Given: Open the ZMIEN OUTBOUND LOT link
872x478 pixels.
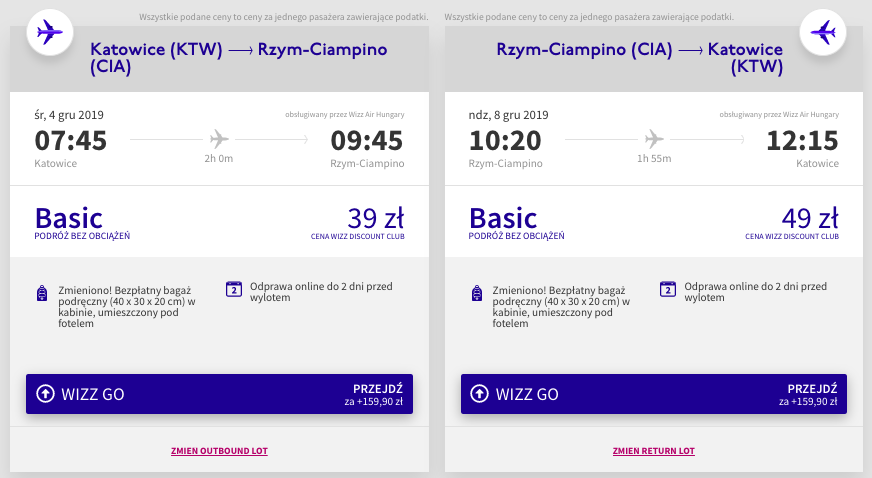Looking at the screenshot, I should click(219, 451).
